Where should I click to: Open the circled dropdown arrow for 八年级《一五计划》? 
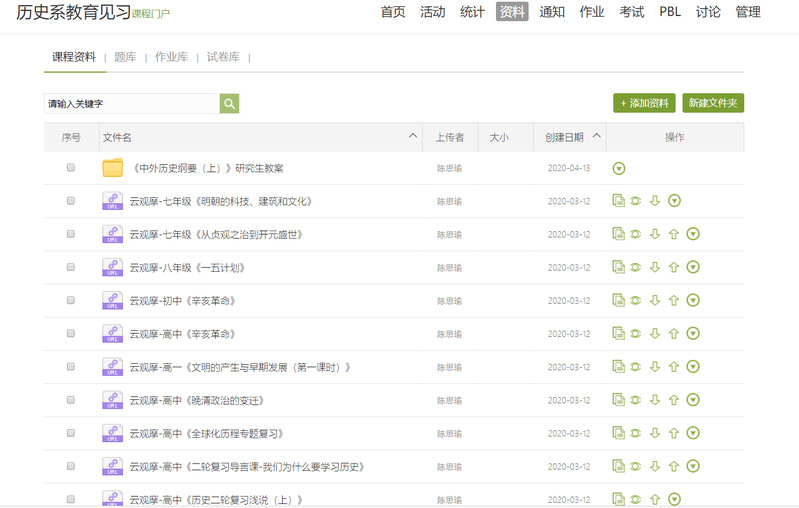point(693,268)
